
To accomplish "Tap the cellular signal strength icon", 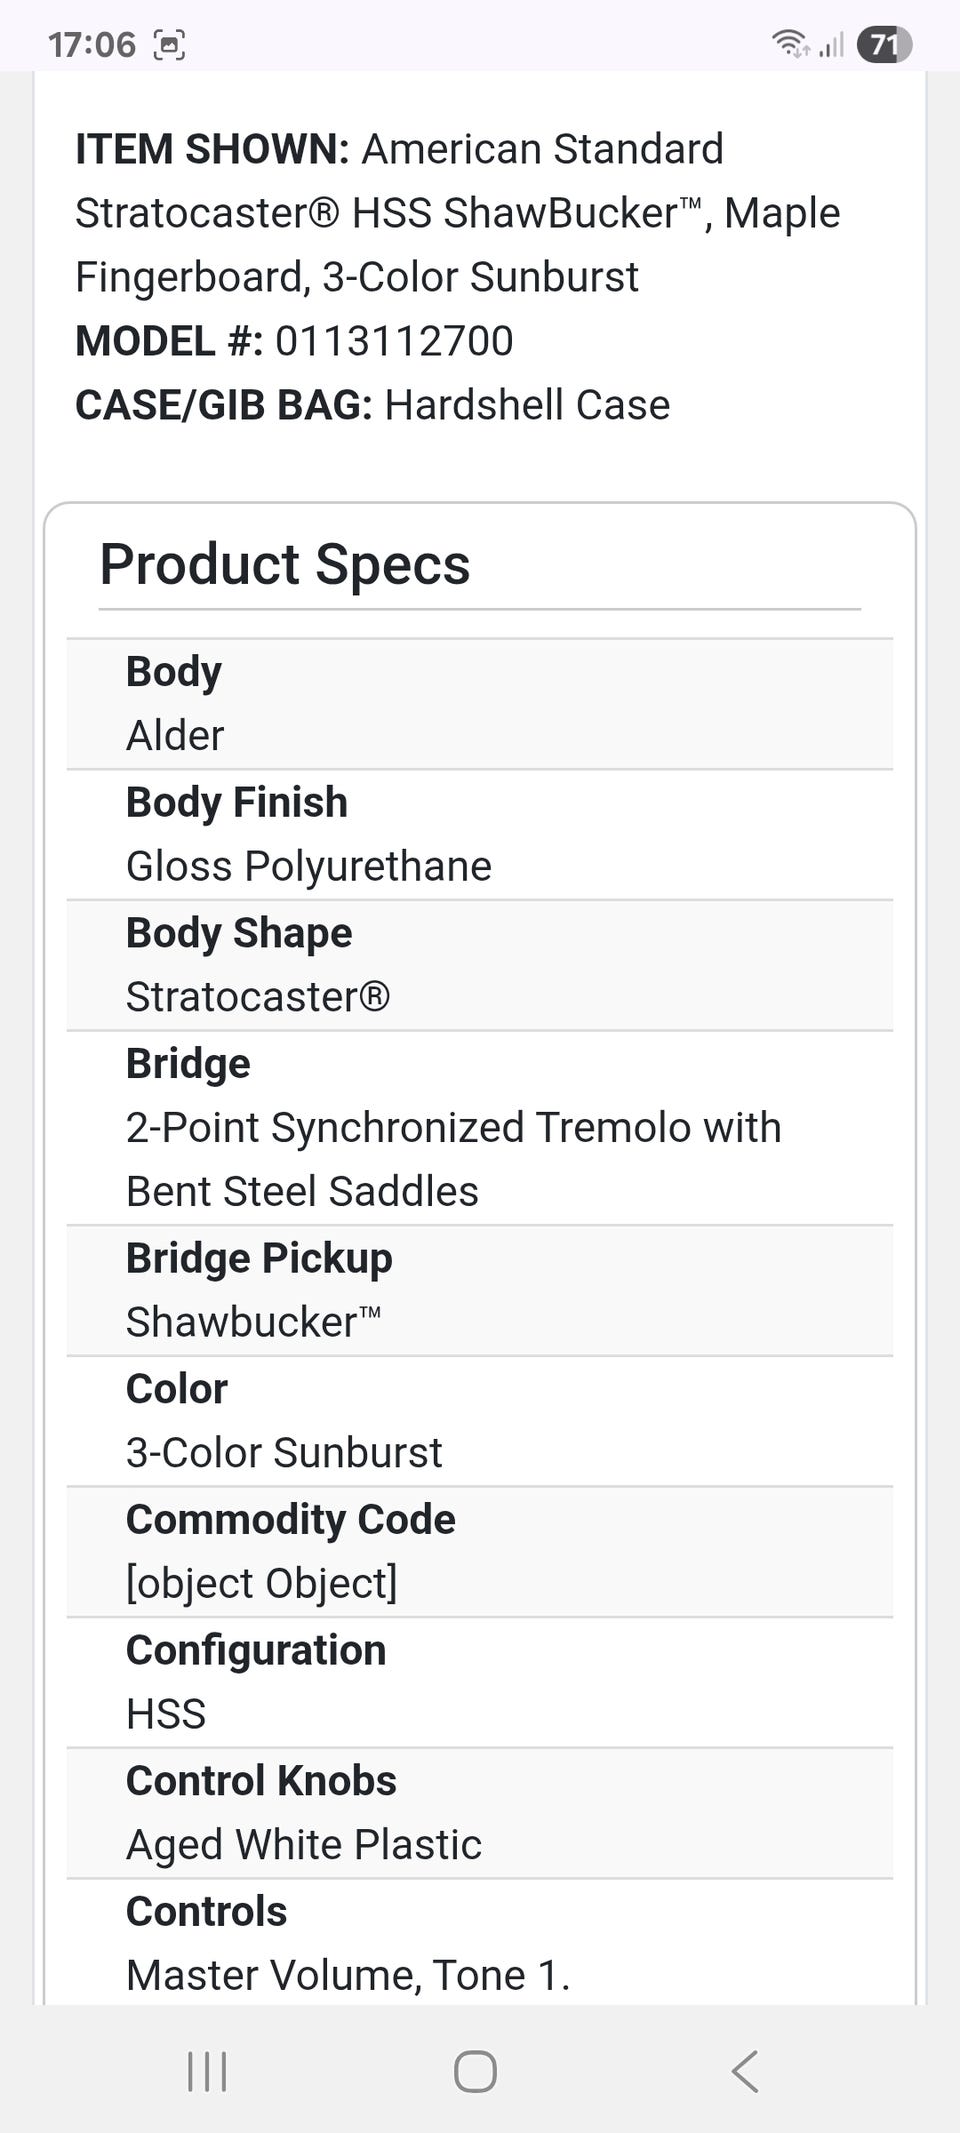I will (832, 45).
